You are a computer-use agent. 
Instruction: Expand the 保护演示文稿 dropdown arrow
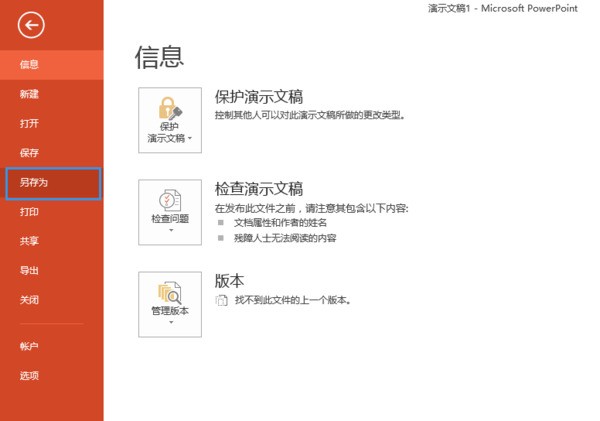(190, 139)
